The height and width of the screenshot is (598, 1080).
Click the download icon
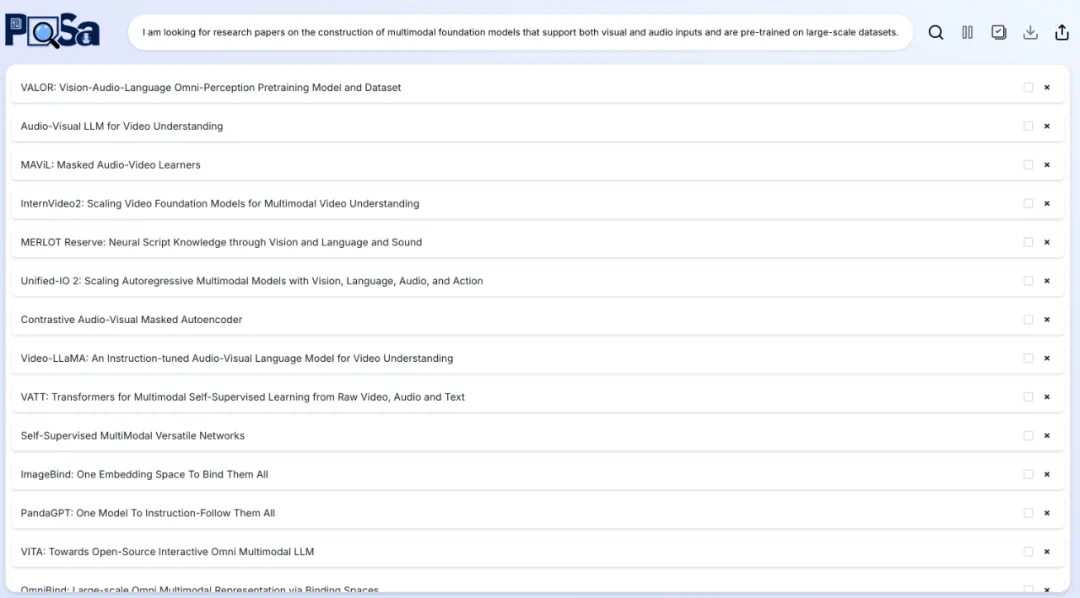tap(1030, 32)
